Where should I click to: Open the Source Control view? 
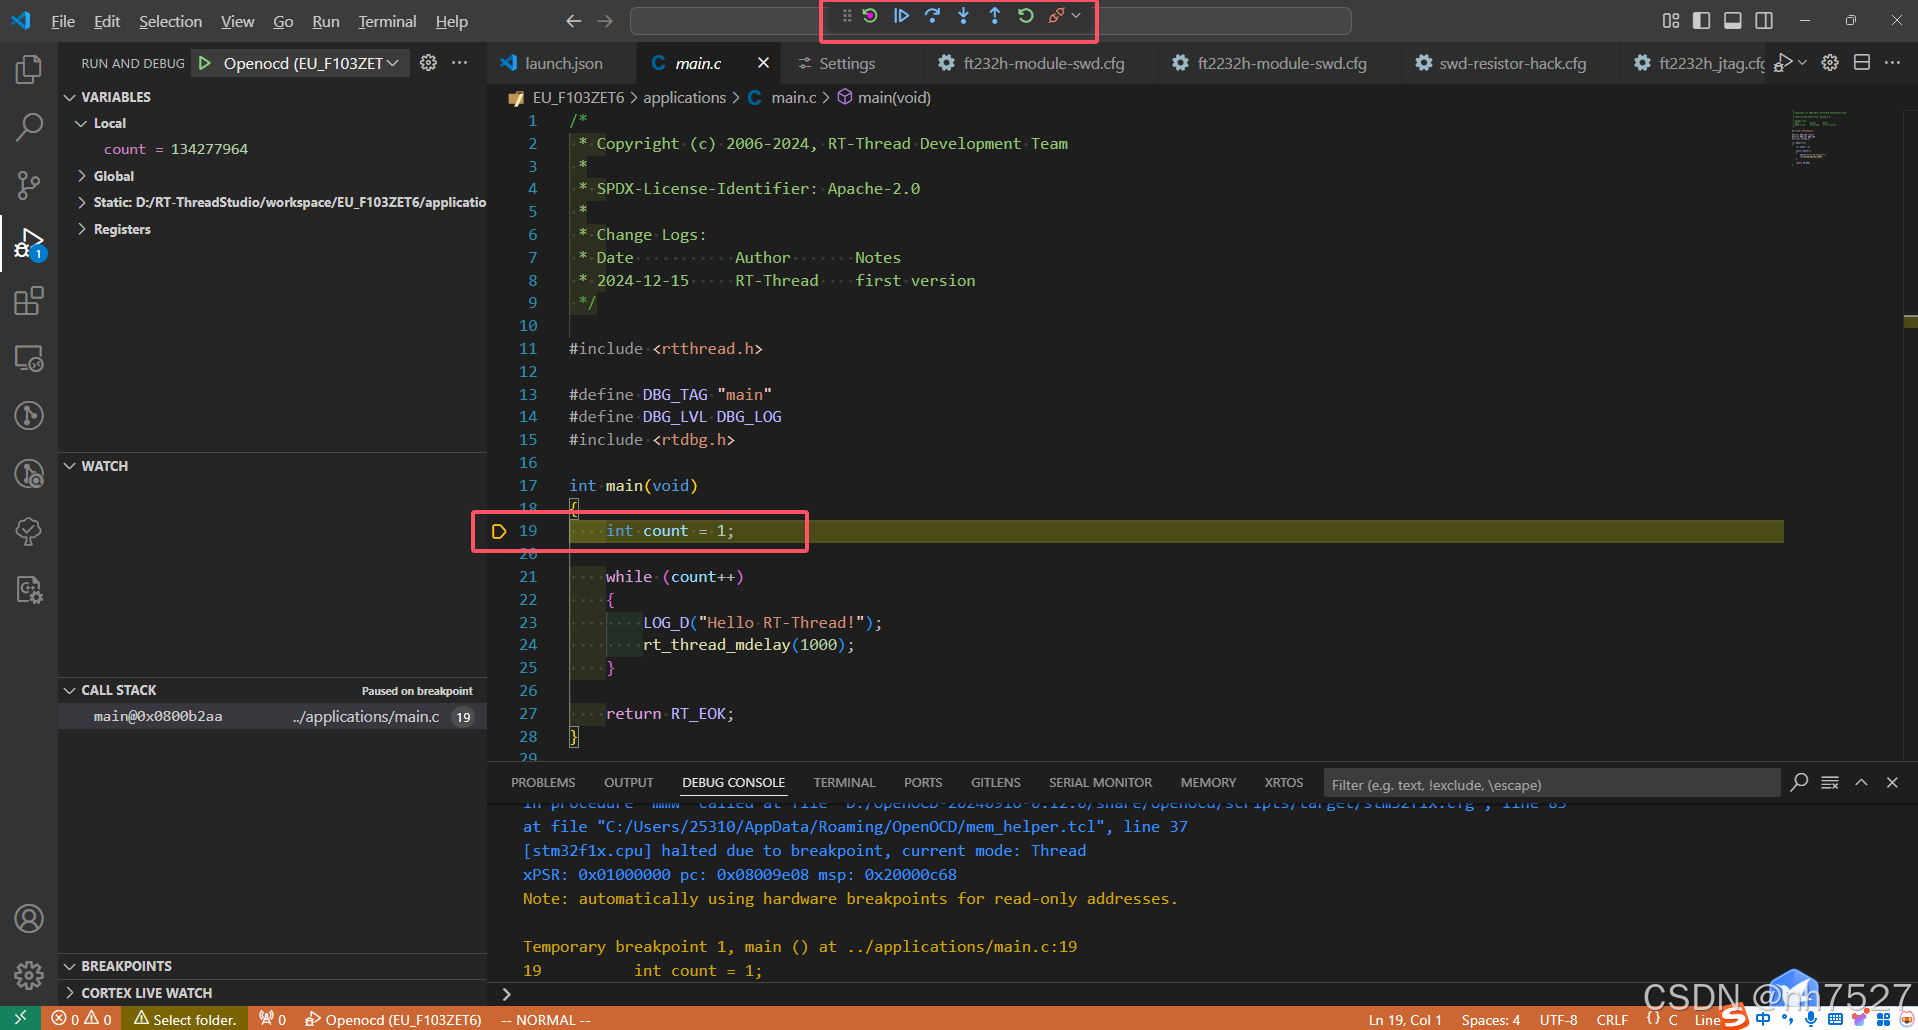click(x=29, y=185)
